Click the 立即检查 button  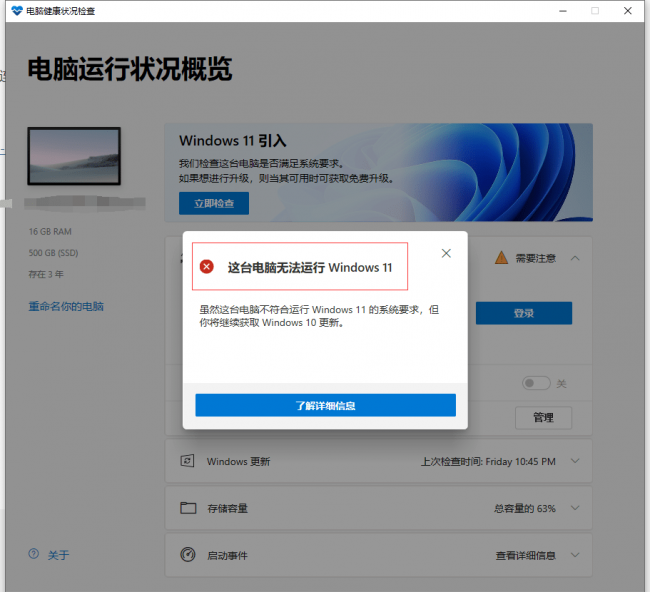pyautogui.click(x=214, y=203)
